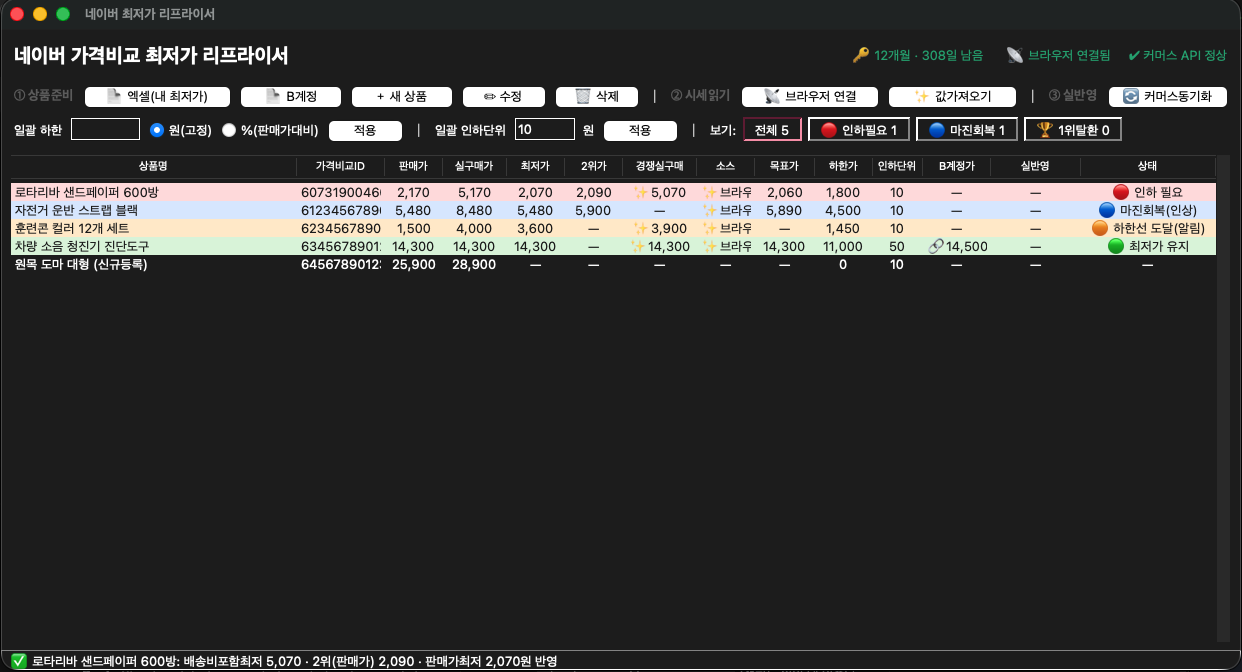
Task: Click the 커머스동기화 button
Action: pyautogui.click(x=1167, y=96)
